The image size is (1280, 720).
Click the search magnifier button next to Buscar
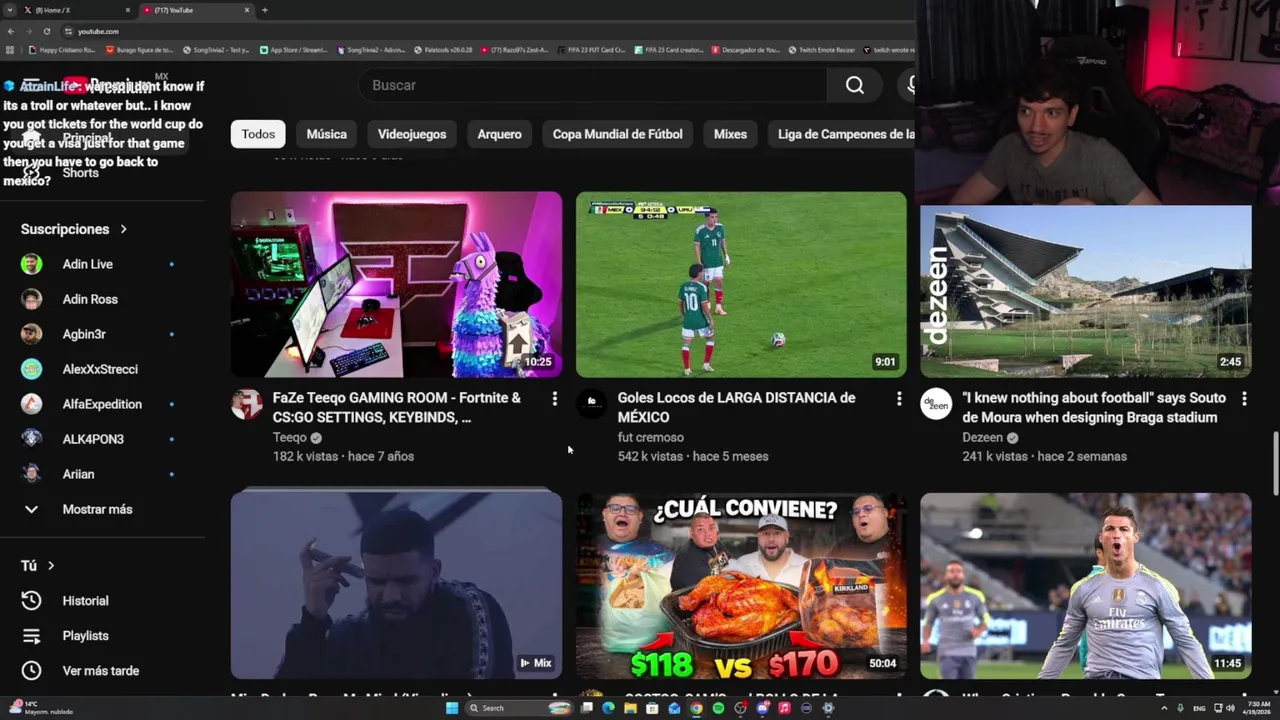(x=855, y=85)
